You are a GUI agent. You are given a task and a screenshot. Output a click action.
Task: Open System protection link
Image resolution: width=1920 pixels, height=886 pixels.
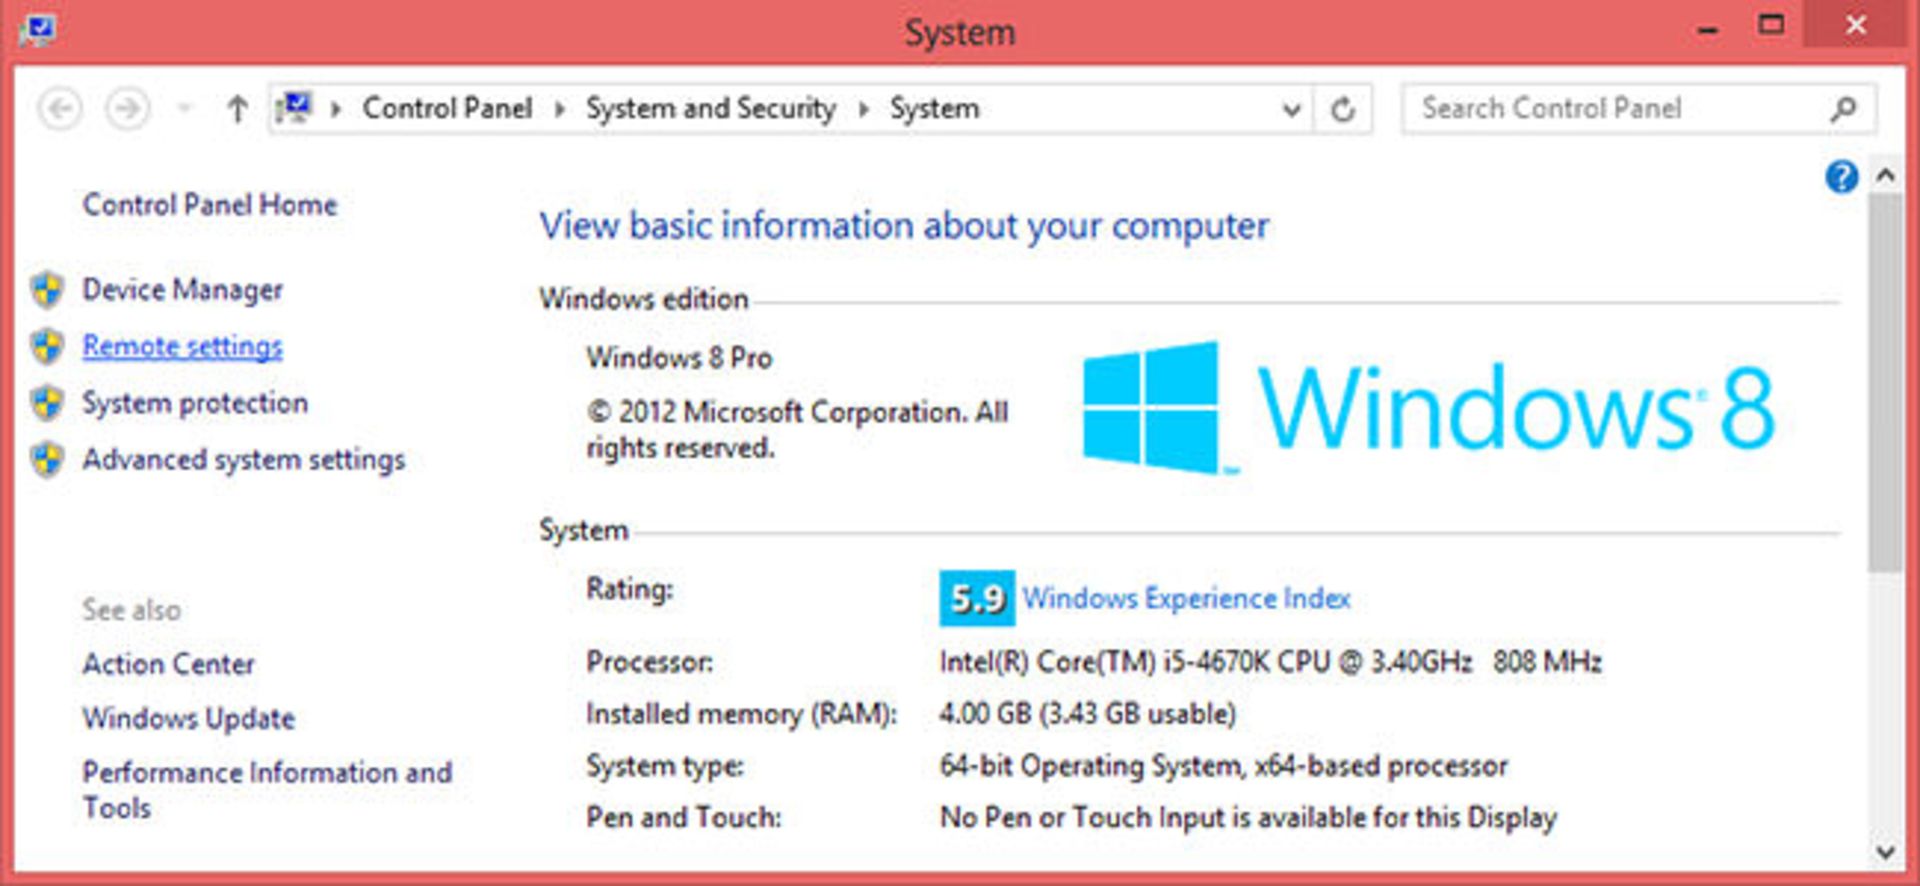[x=195, y=403]
